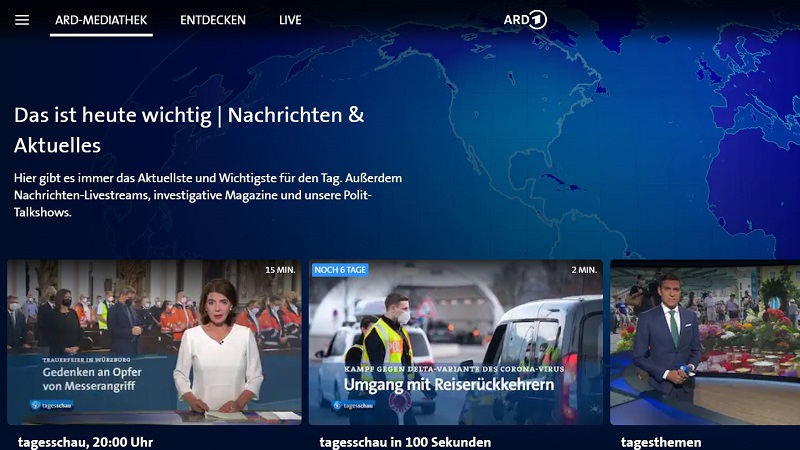This screenshot has height=450, width=800.
Task: Click the ARD logo
Action: click(525, 20)
